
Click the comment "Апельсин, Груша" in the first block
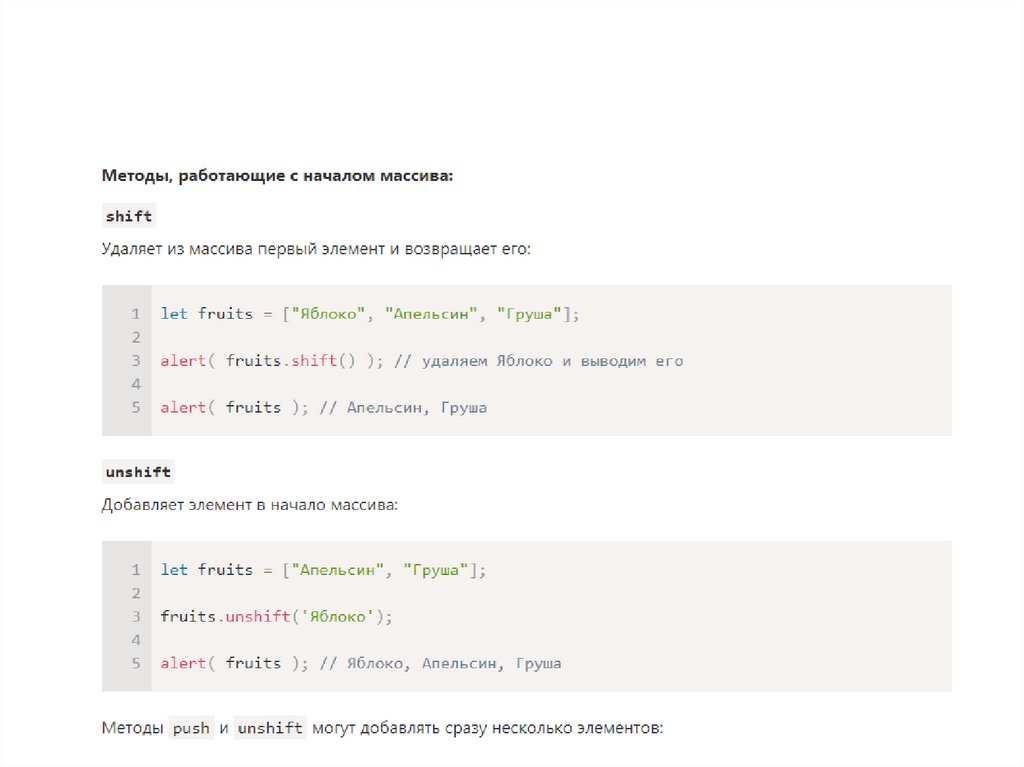tap(417, 408)
